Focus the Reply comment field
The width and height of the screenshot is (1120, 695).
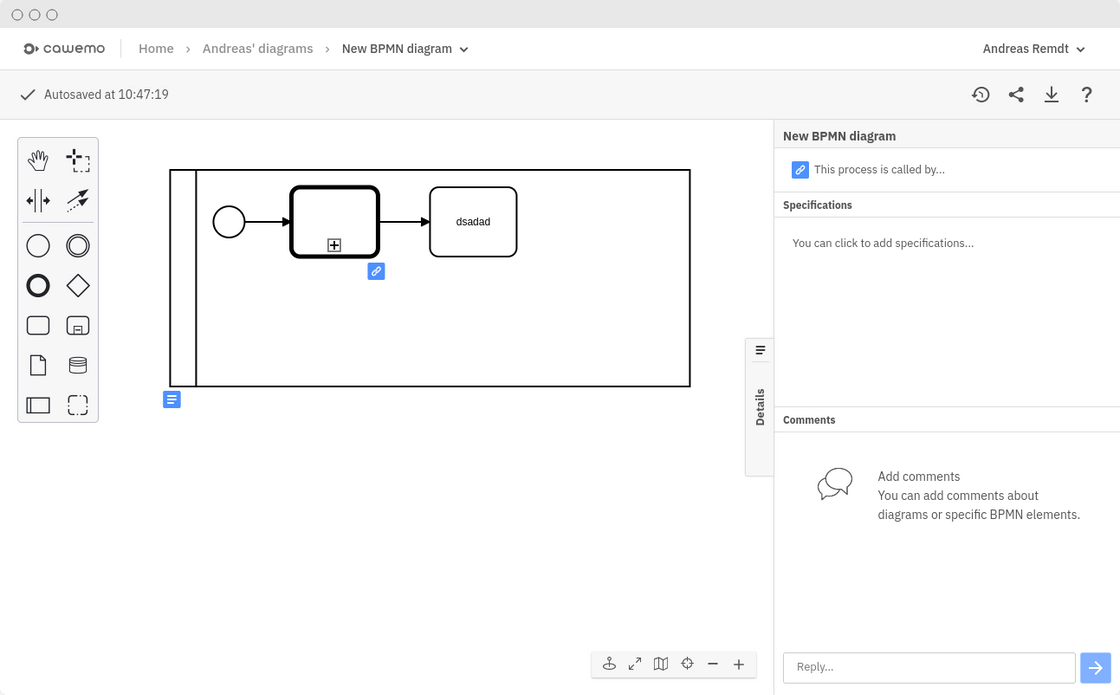pyautogui.click(x=928, y=667)
